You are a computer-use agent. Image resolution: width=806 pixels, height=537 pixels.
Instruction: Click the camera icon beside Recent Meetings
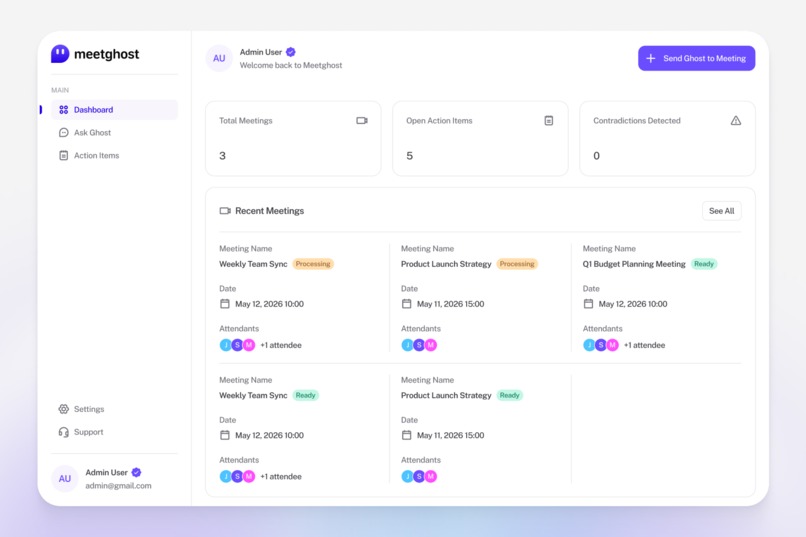tap(225, 211)
